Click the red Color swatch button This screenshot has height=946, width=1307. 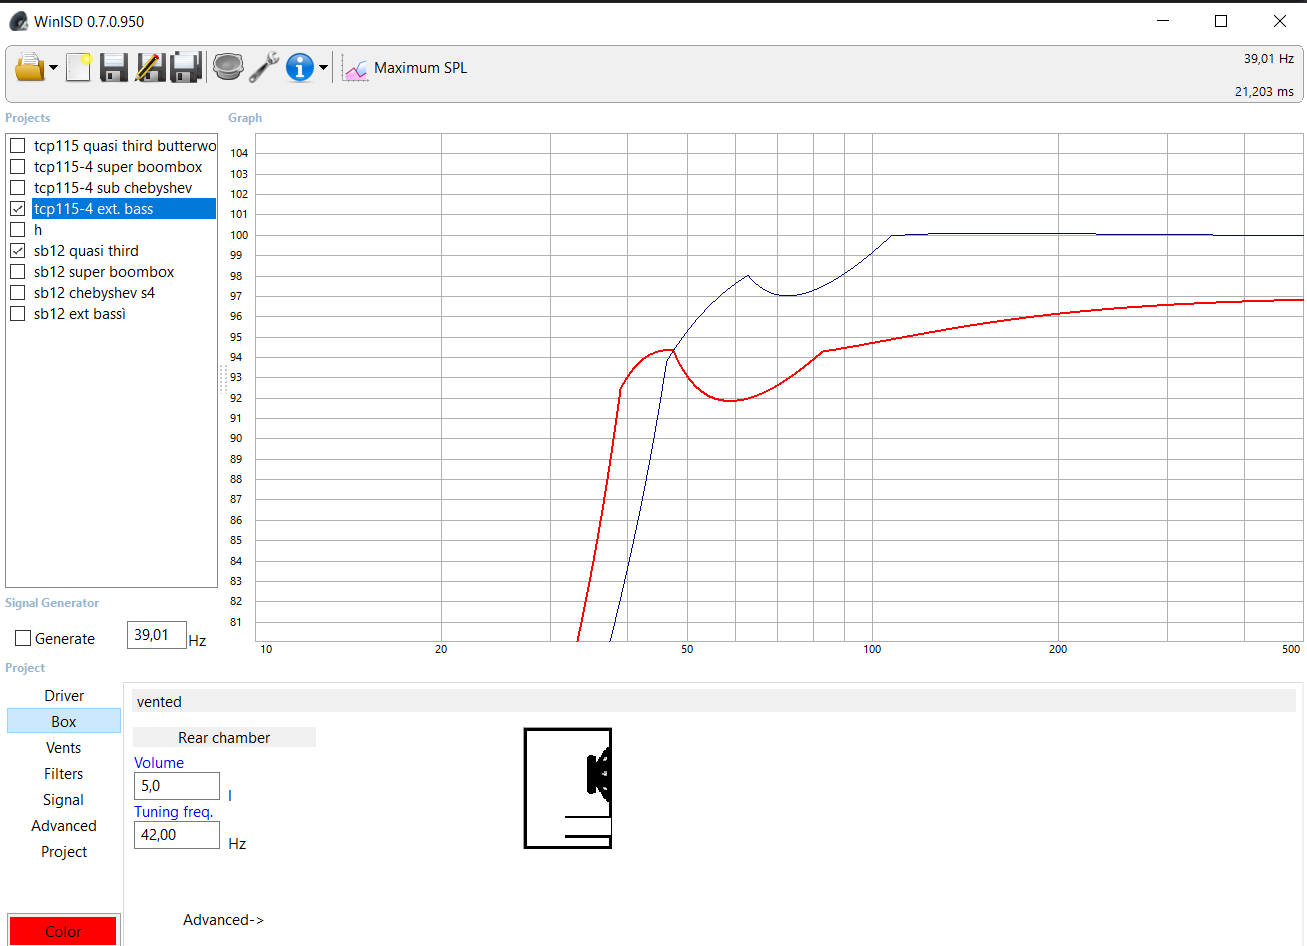click(x=63, y=931)
